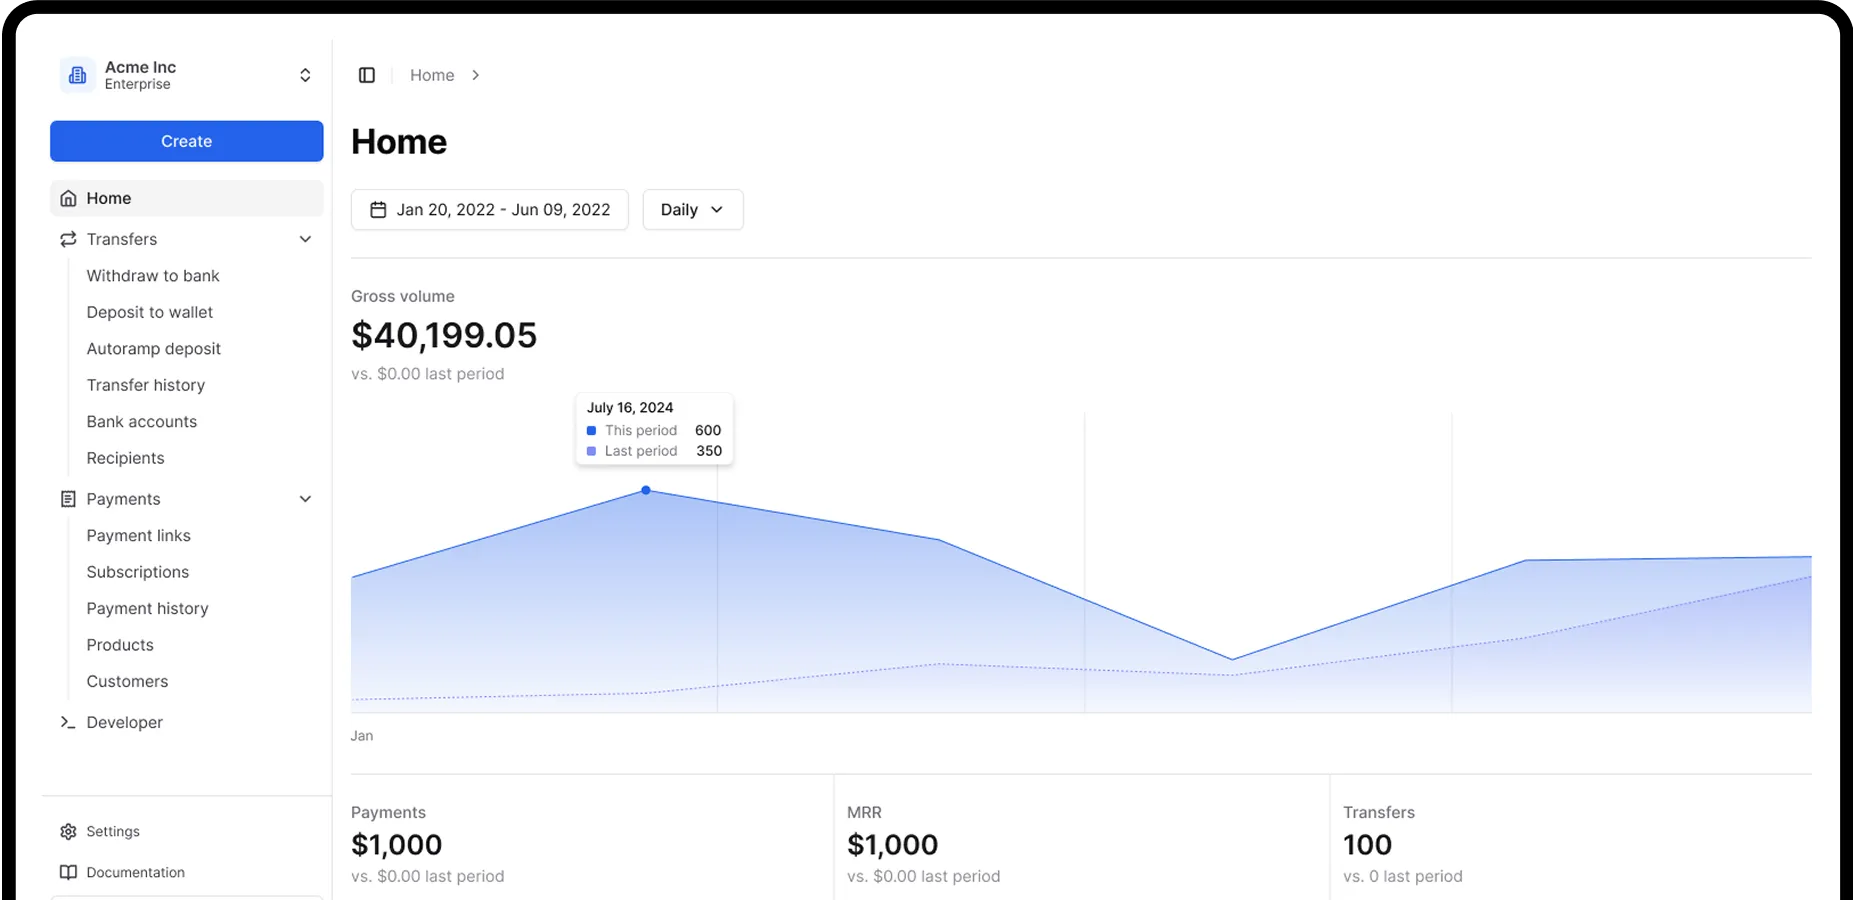Open Products page
Screen dimensions: 1853x900
pyautogui.click(x=120, y=645)
